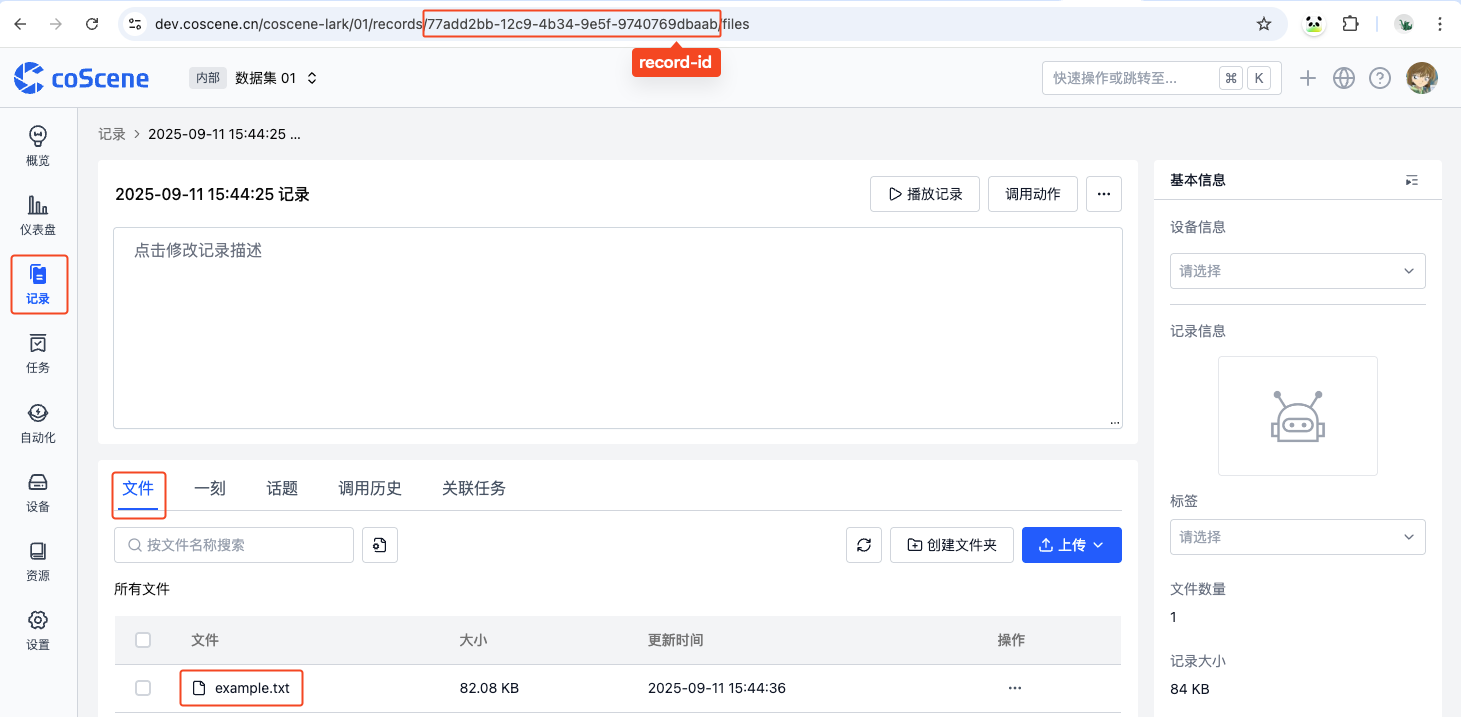Collapse the 基本信息 panel
This screenshot has height=717, width=1461.
coord(1411,180)
